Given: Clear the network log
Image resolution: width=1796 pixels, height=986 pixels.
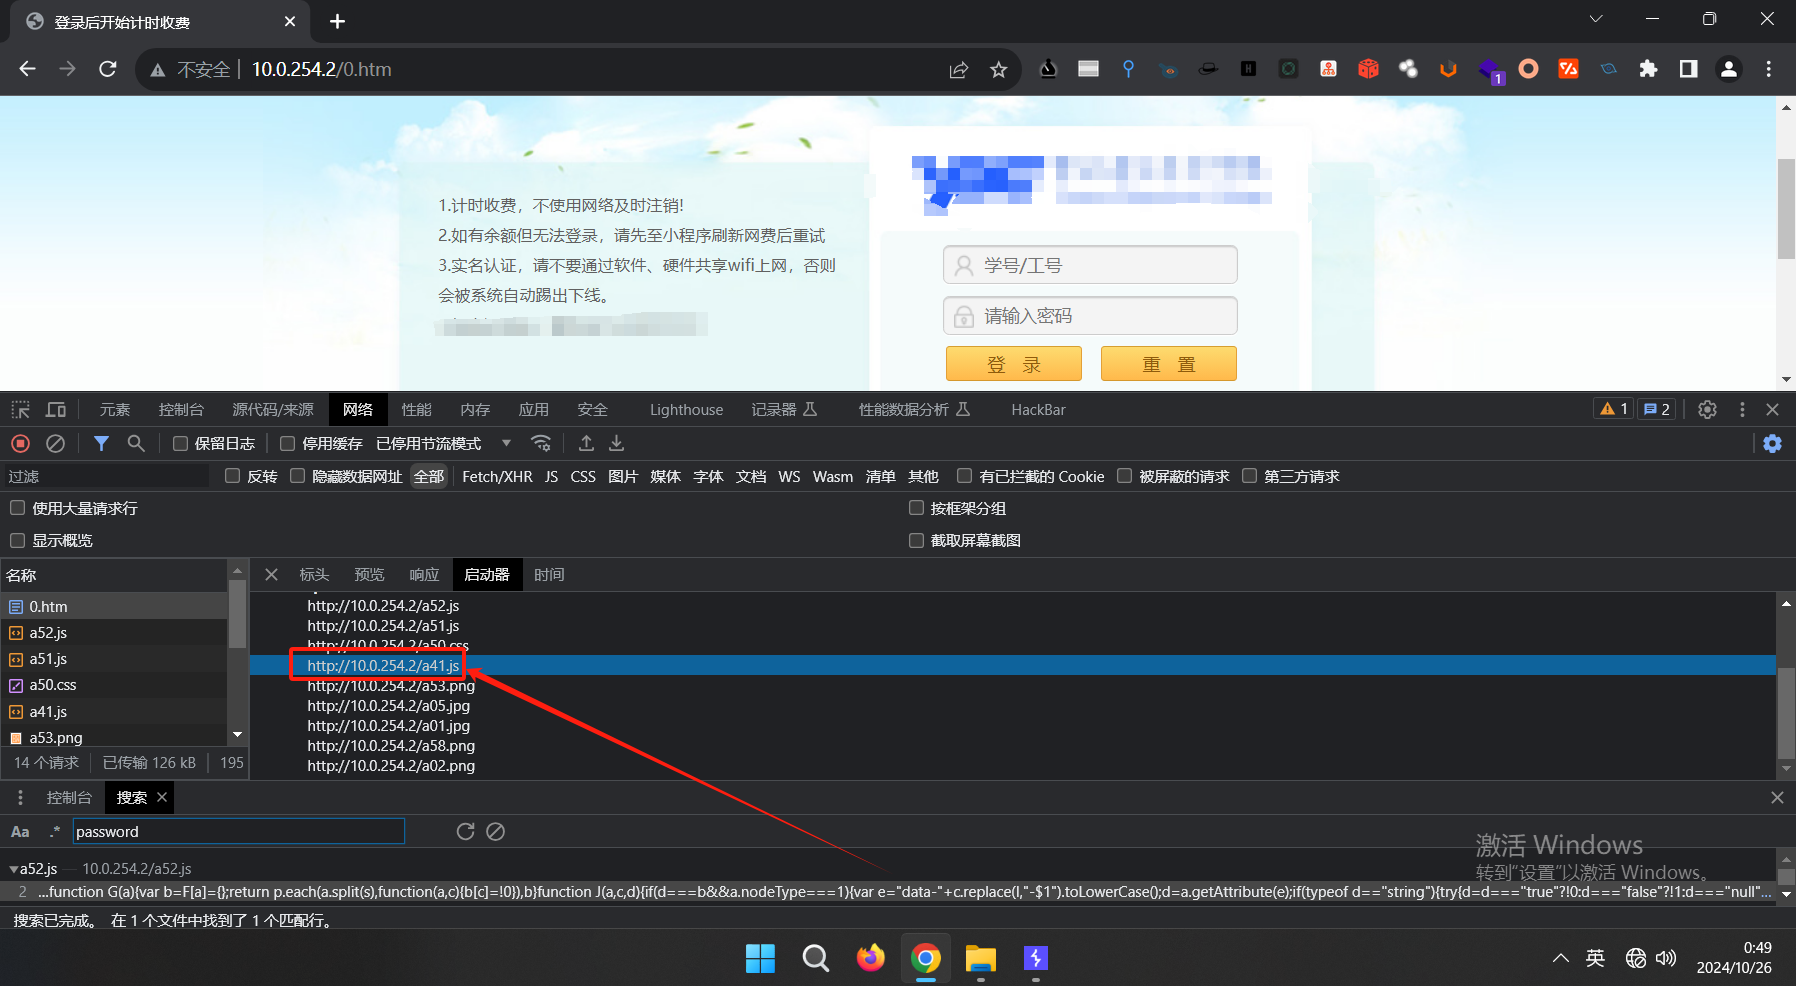Looking at the screenshot, I should pyautogui.click(x=56, y=443).
